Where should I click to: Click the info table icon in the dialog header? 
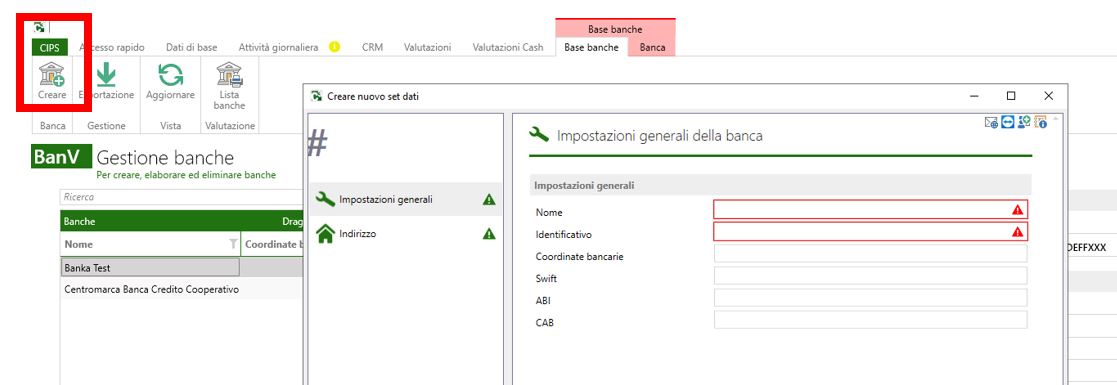1040,122
